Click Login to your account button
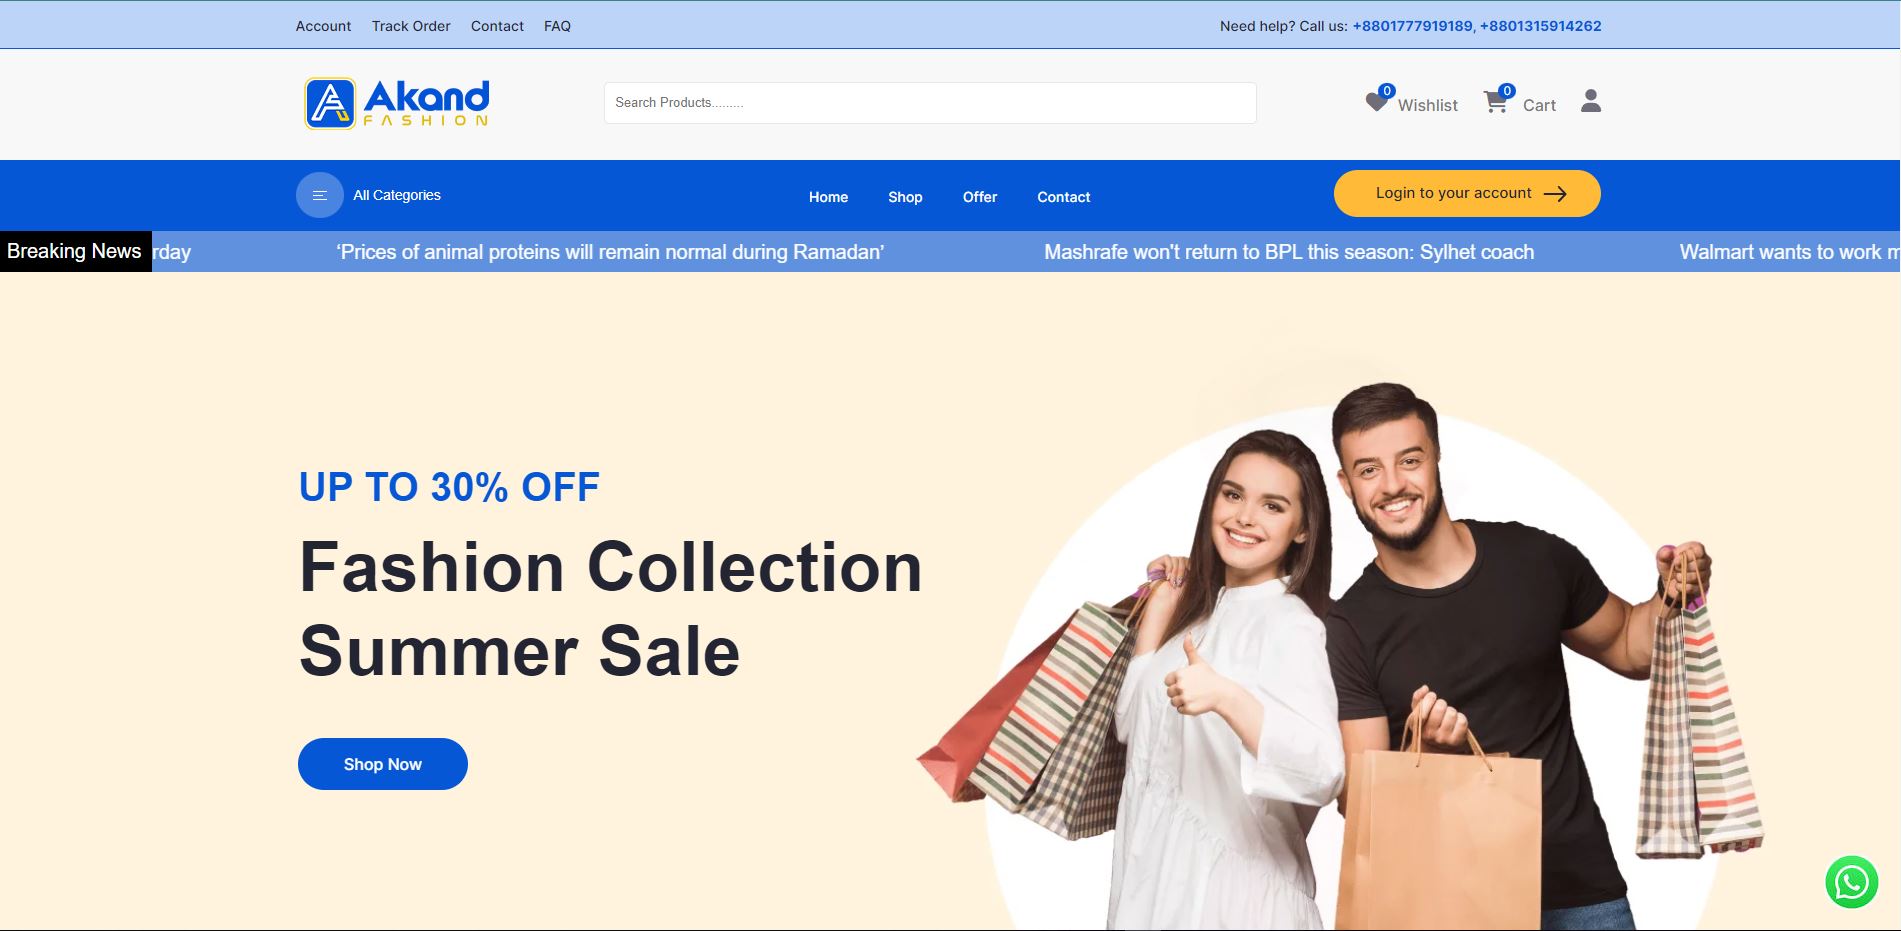 coord(1467,194)
